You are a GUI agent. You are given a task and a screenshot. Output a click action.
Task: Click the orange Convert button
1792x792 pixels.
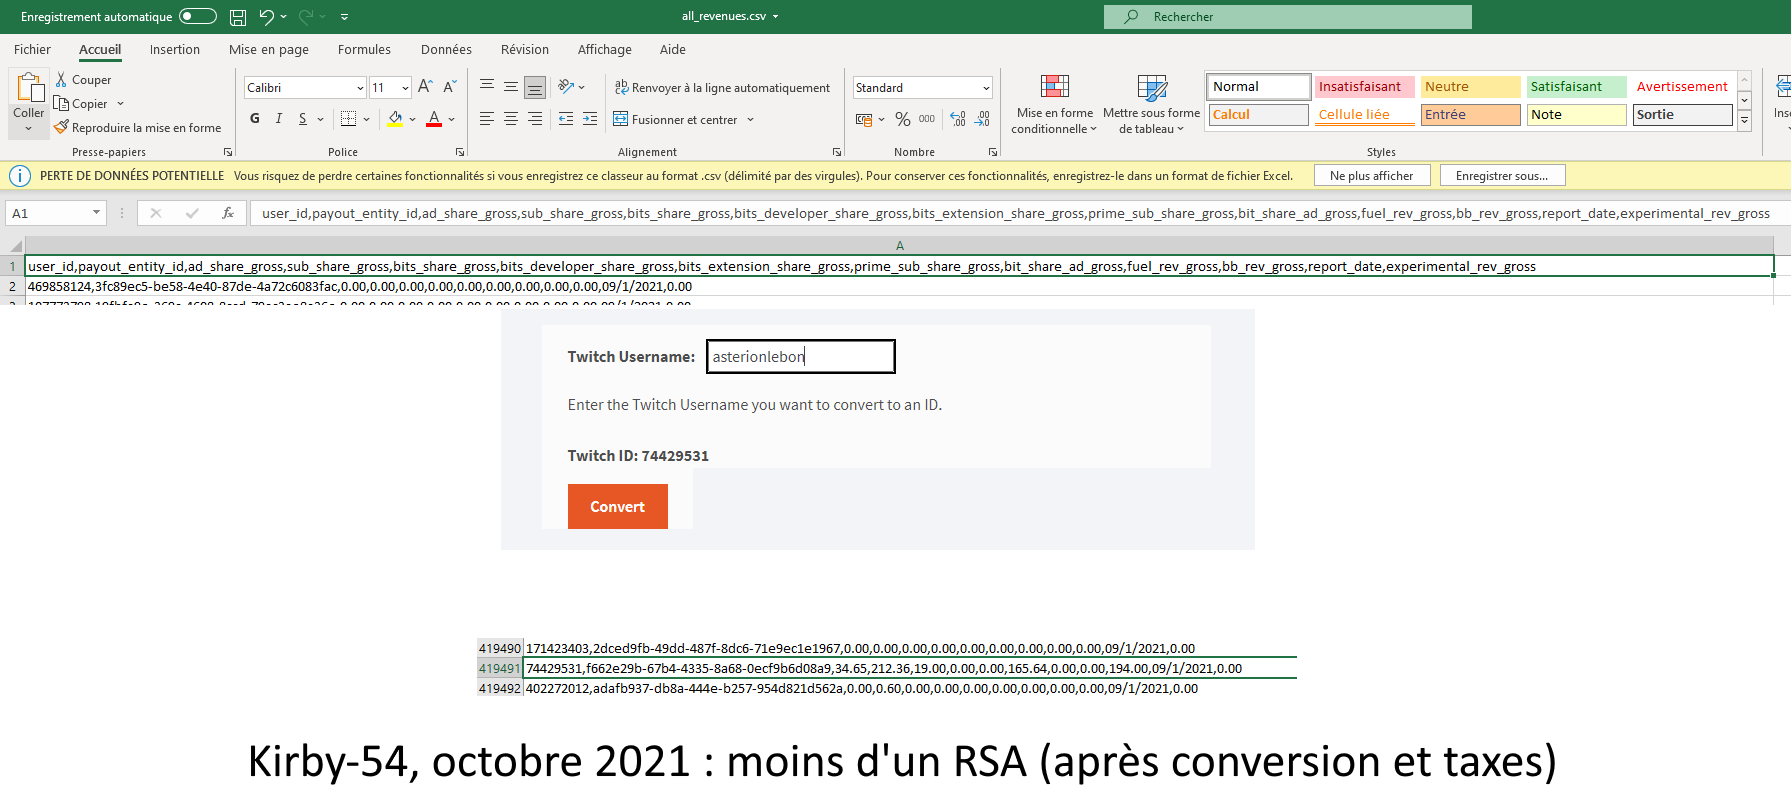coord(618,507)
